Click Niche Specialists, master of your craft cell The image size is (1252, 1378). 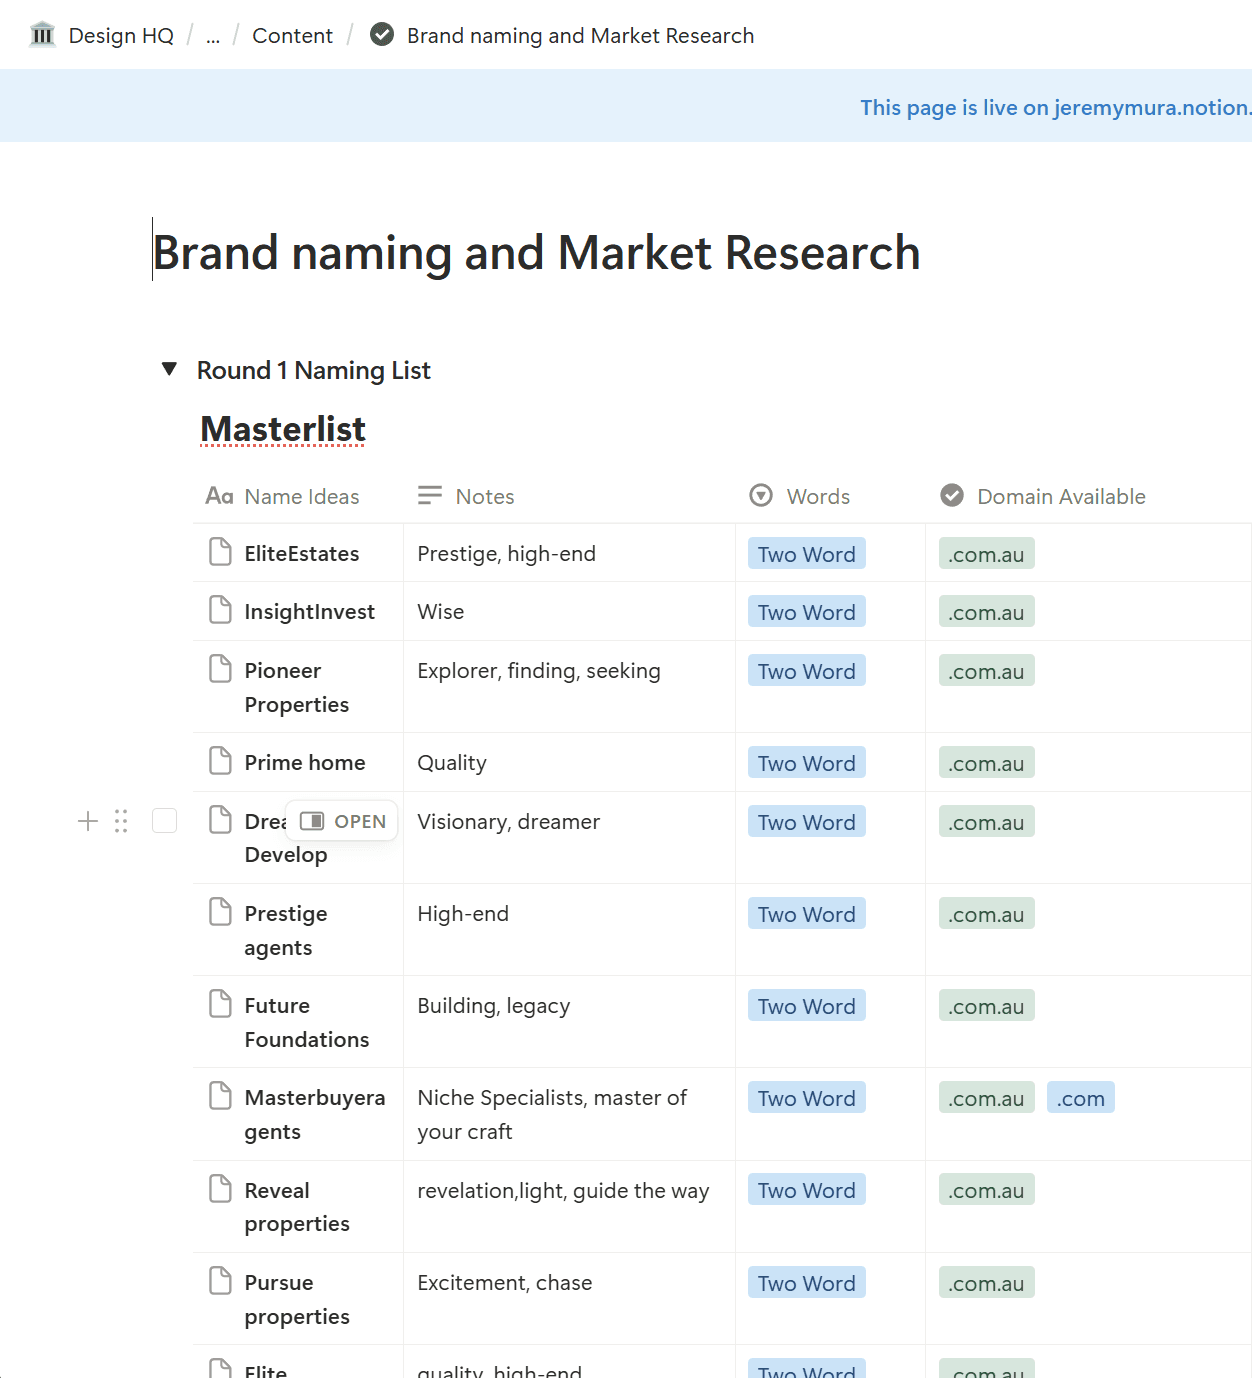point(569,1114)
